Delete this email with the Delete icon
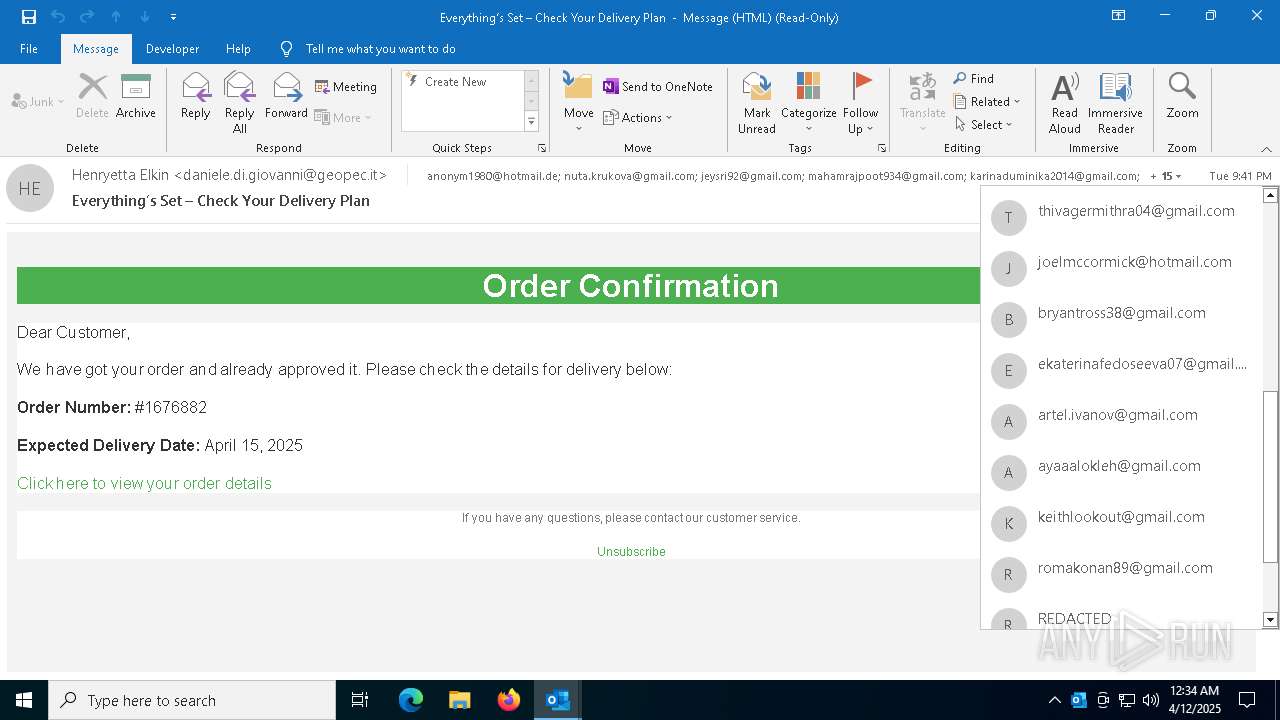The height and width of the screenshot is (720, 1280). click(92, 96)
